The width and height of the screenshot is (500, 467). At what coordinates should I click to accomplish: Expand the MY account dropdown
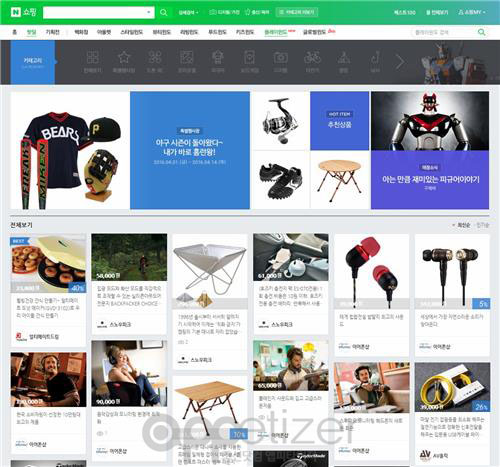(472, 12)
